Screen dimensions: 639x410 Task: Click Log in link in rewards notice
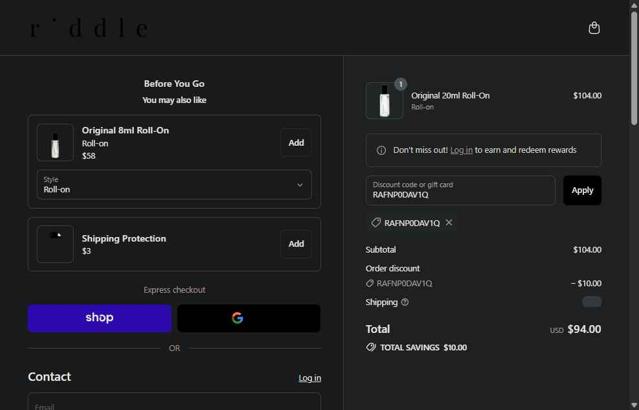click(x=461, y=150)
